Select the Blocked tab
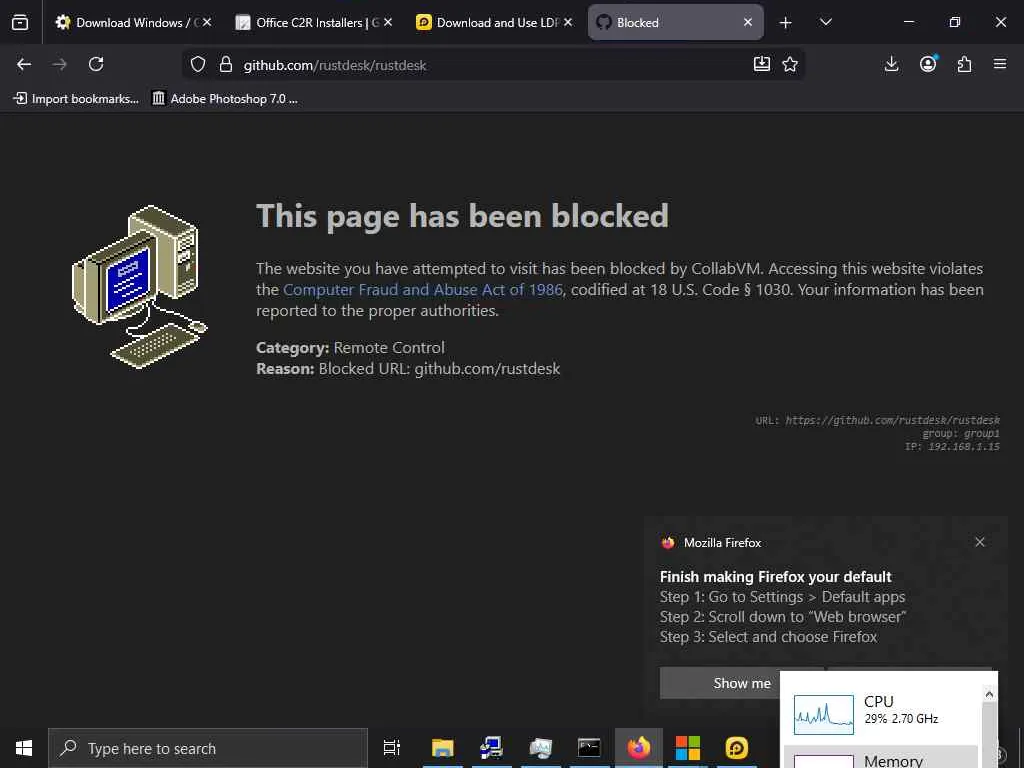1024x768 pixels. (676, 22)
